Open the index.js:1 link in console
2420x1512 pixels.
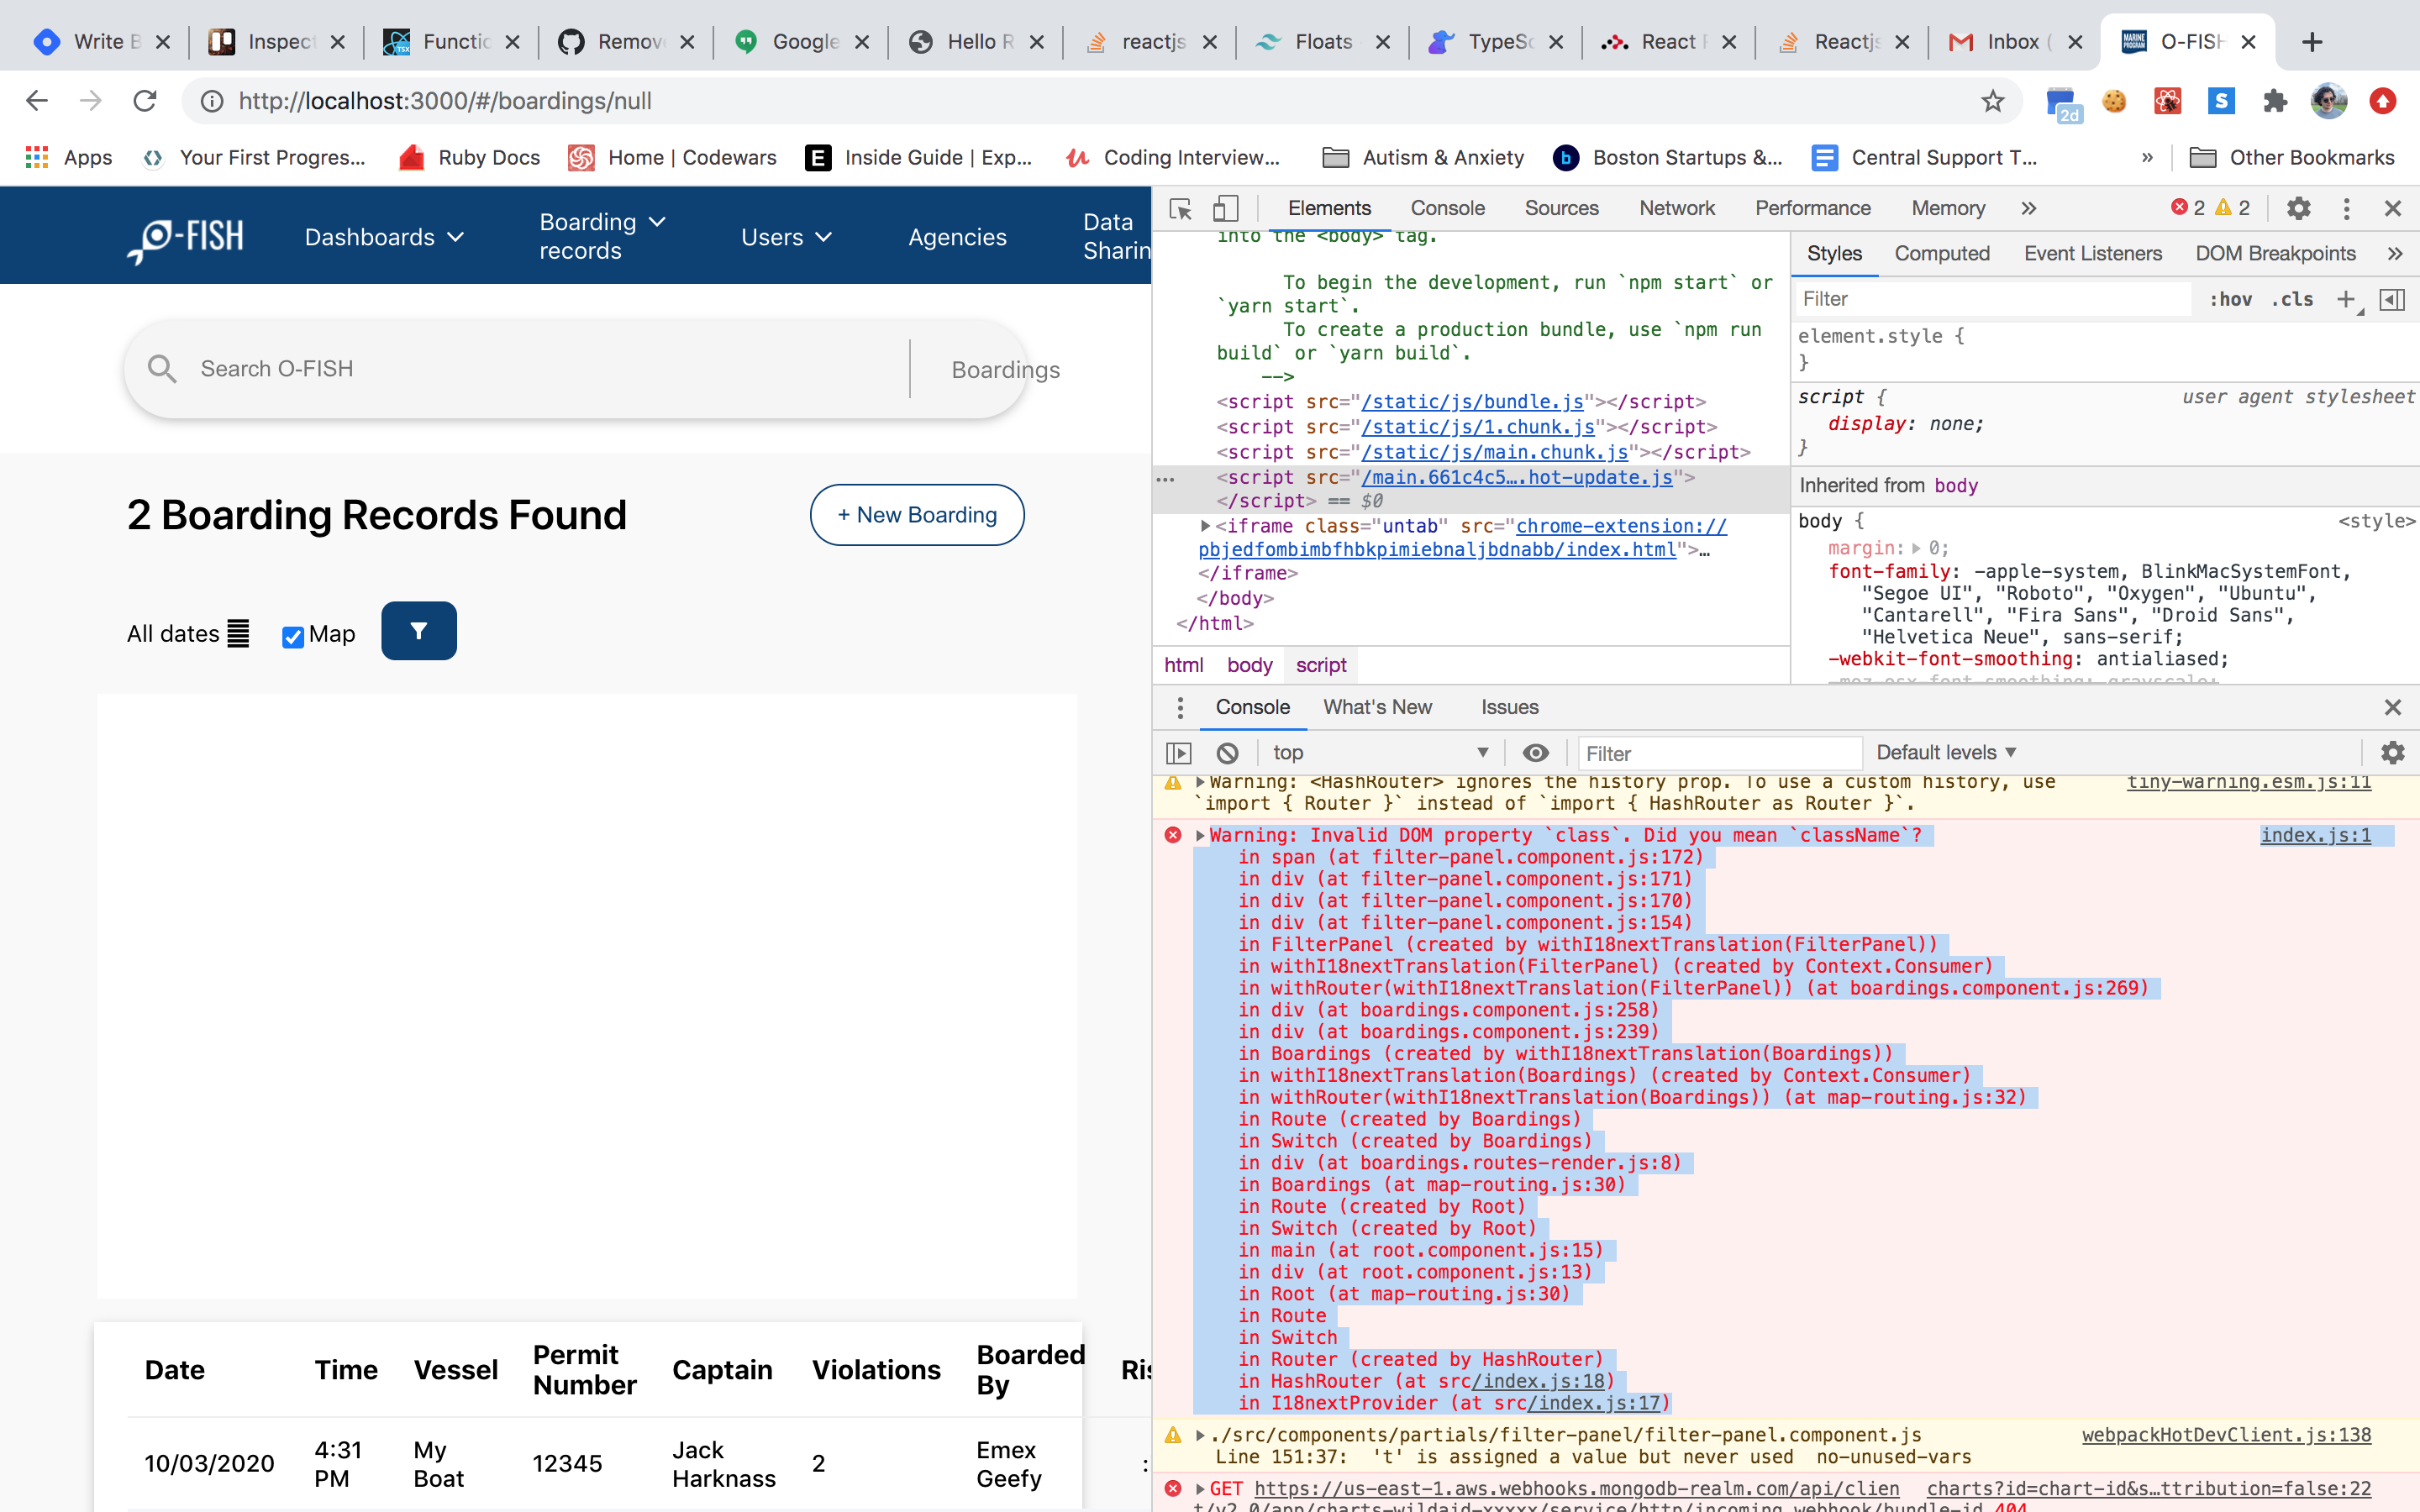(x=2315, y=835)
